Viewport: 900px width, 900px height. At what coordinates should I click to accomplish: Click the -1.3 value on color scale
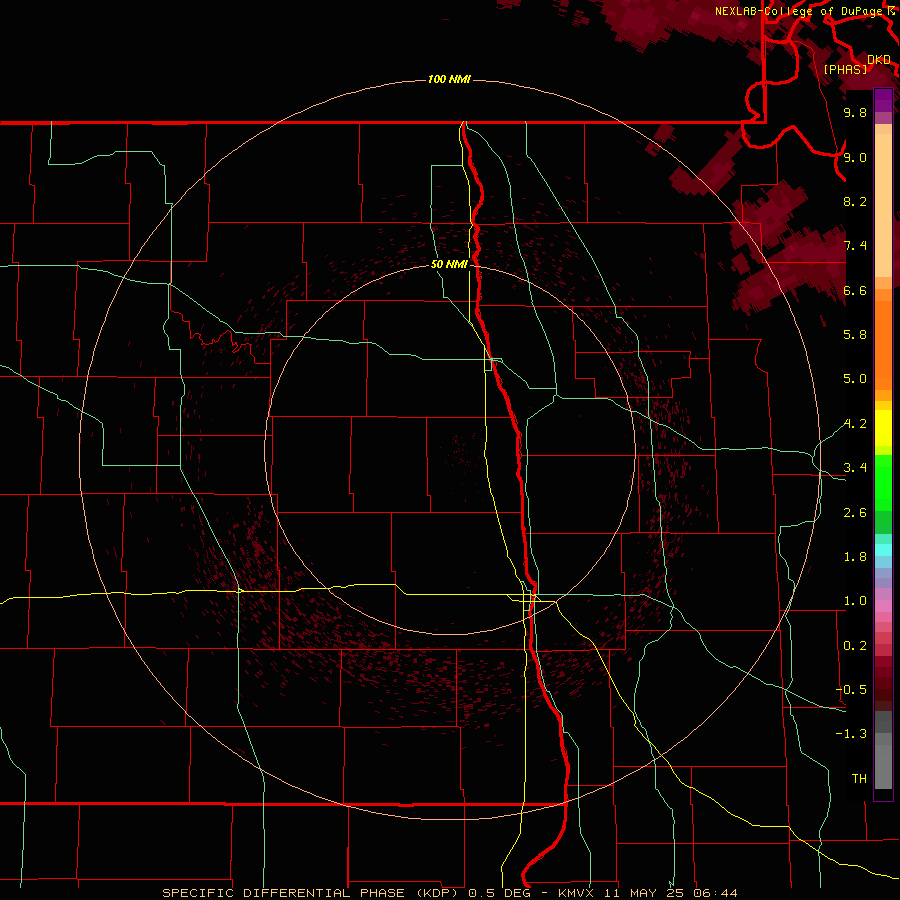point(851,734)
